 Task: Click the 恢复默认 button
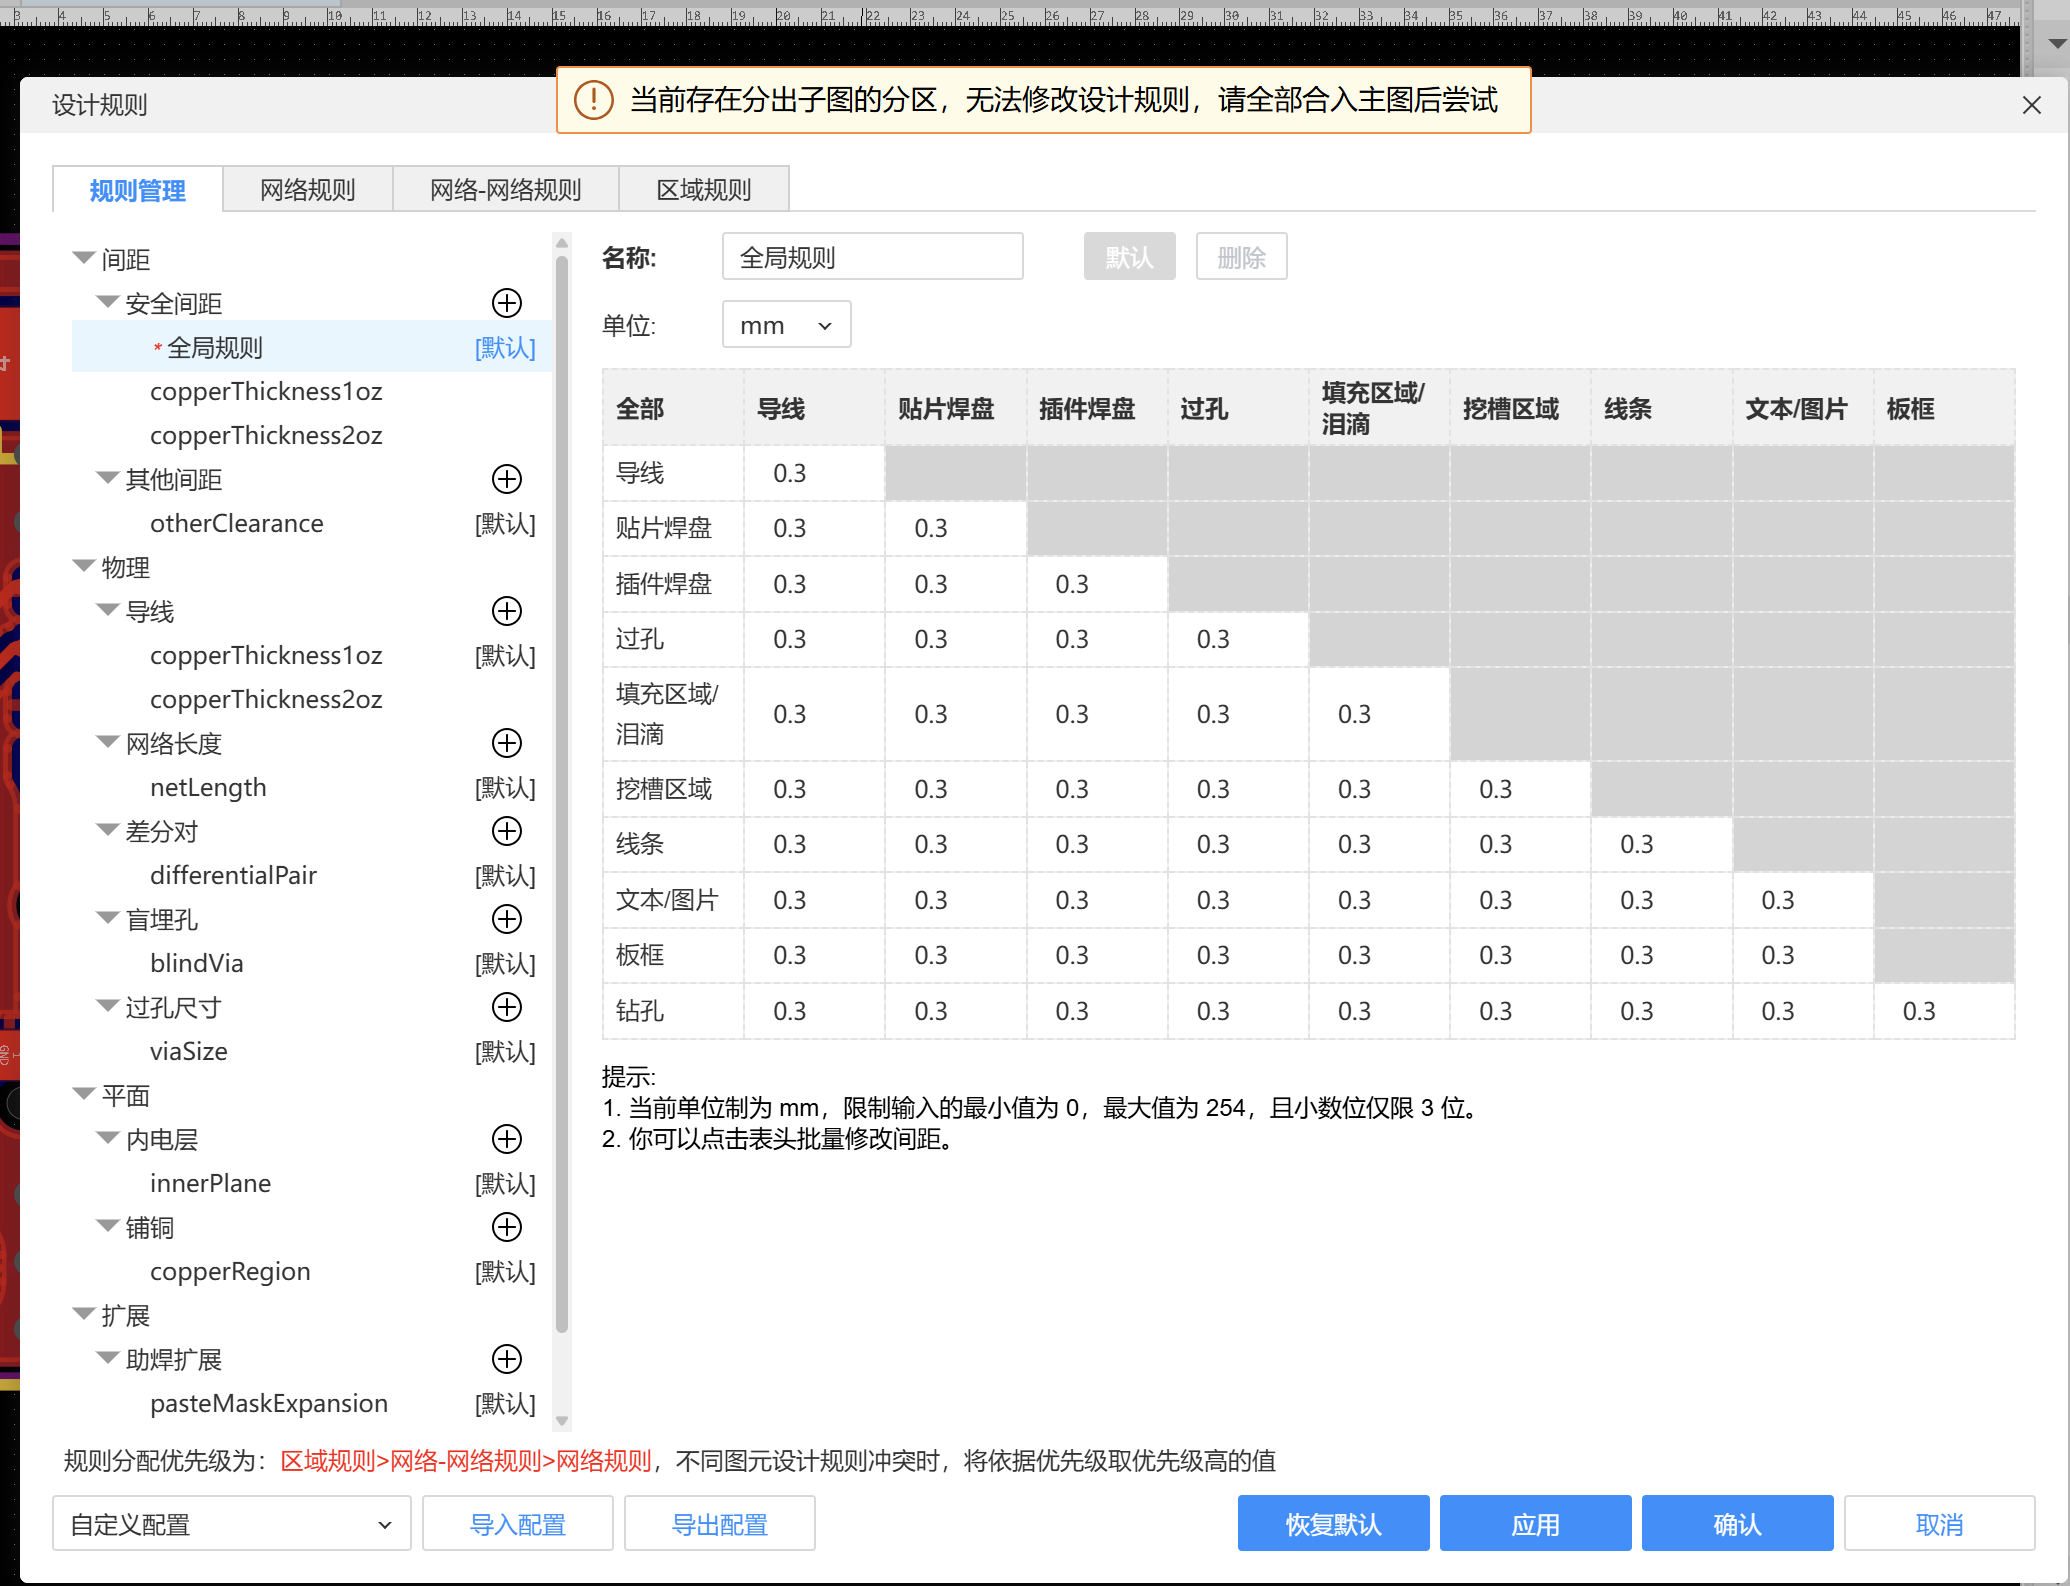click(x=1333, y=1524)
